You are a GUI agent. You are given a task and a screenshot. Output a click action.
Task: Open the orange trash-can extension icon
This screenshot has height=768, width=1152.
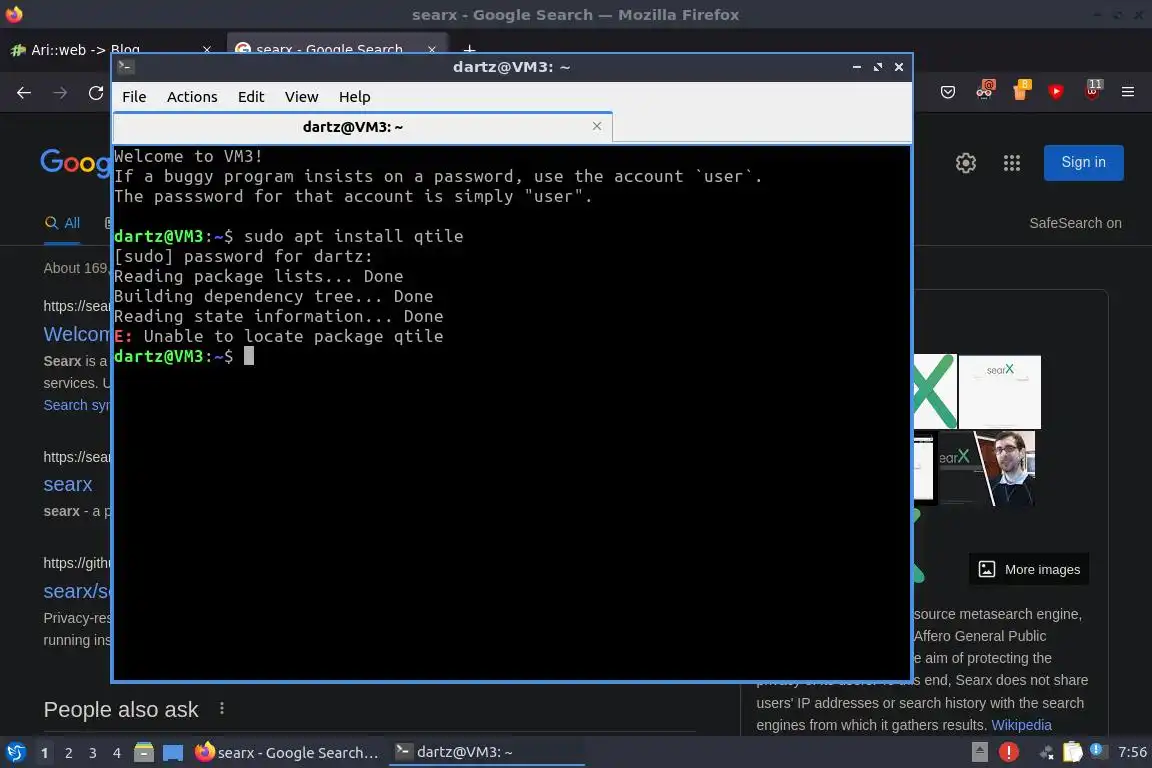click(x=1020, y=90)
